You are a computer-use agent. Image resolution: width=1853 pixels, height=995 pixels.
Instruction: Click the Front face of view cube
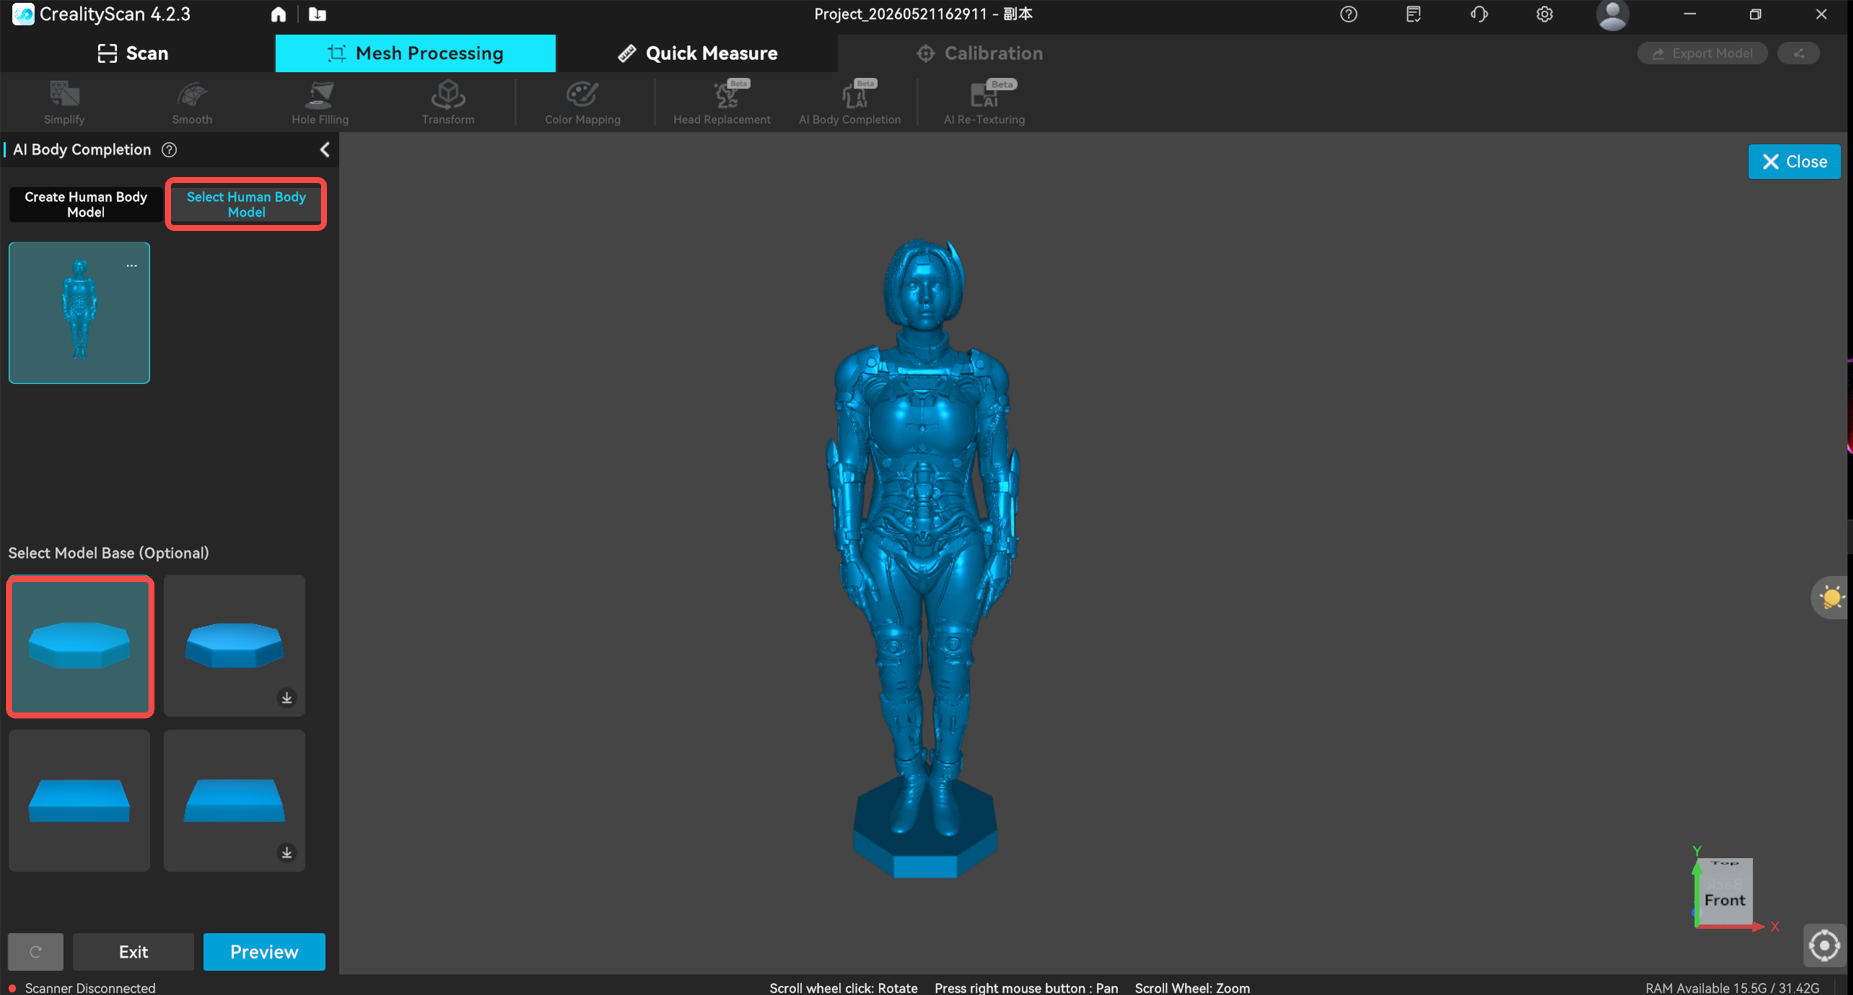(1725, 899)
